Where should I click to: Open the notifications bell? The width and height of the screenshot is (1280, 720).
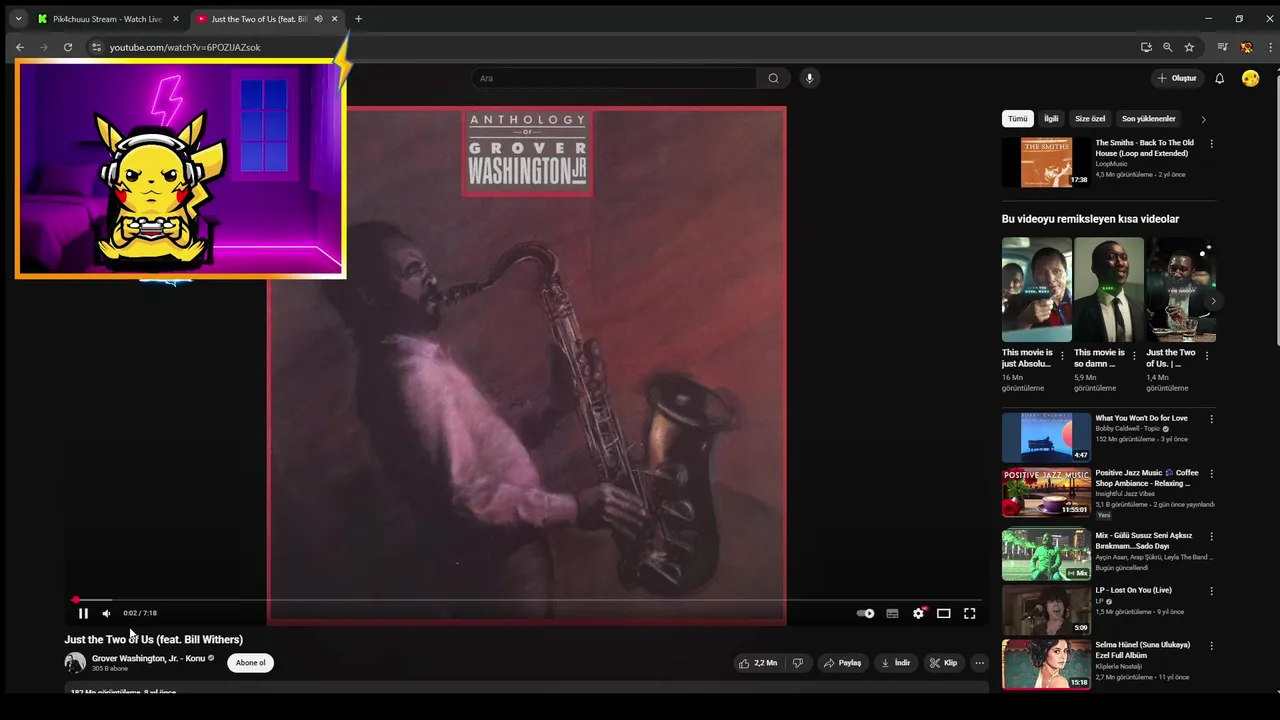click(1219, 78)
